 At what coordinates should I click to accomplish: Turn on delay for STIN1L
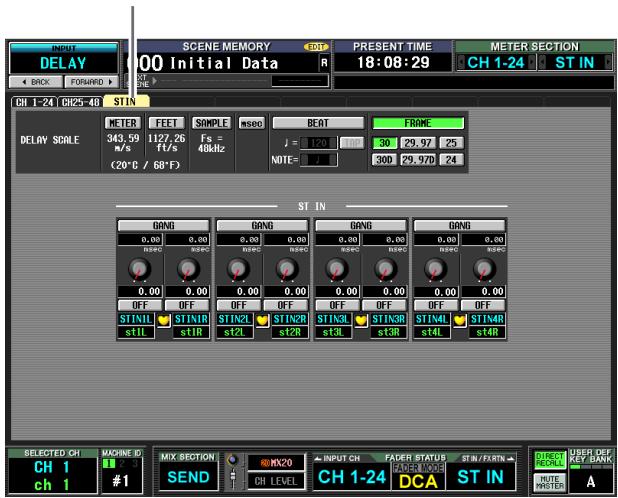[x=140, y=305]
